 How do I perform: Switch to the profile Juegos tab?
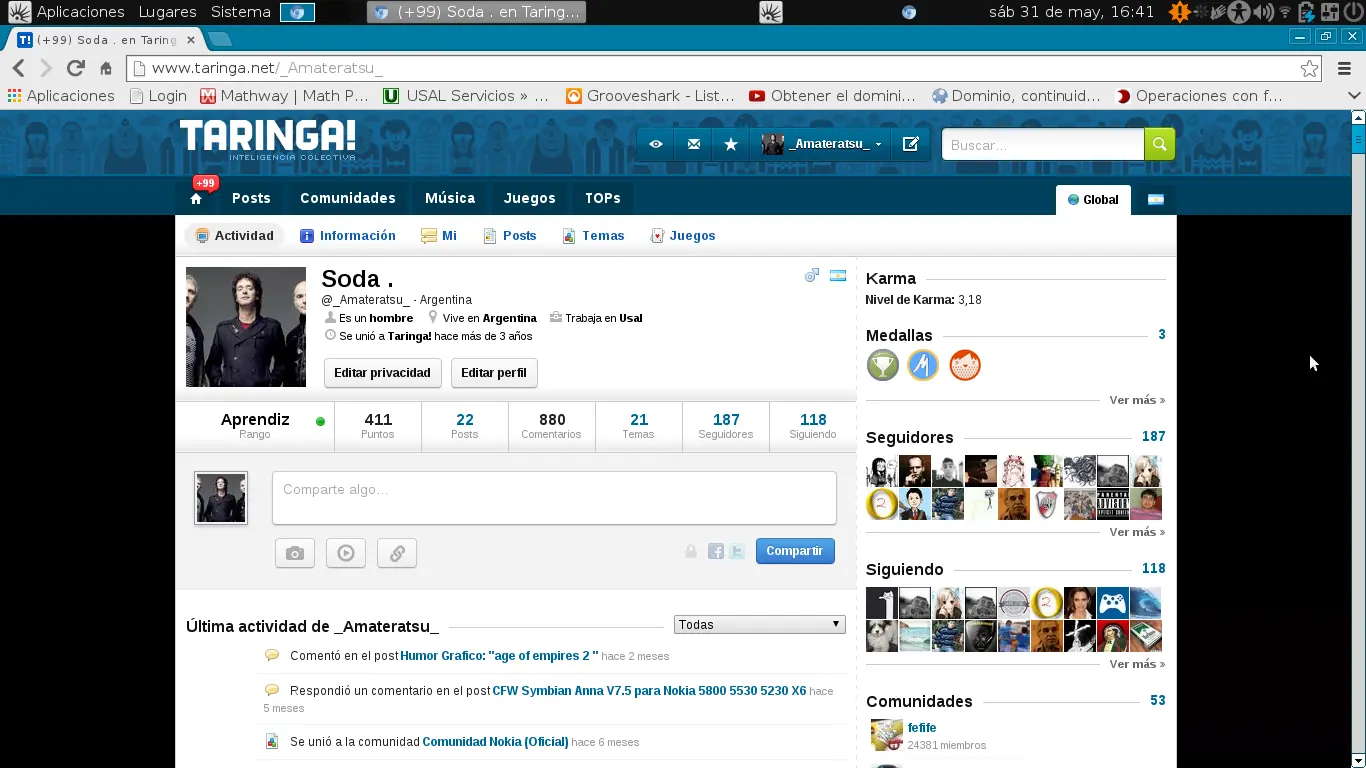[683, 236]
